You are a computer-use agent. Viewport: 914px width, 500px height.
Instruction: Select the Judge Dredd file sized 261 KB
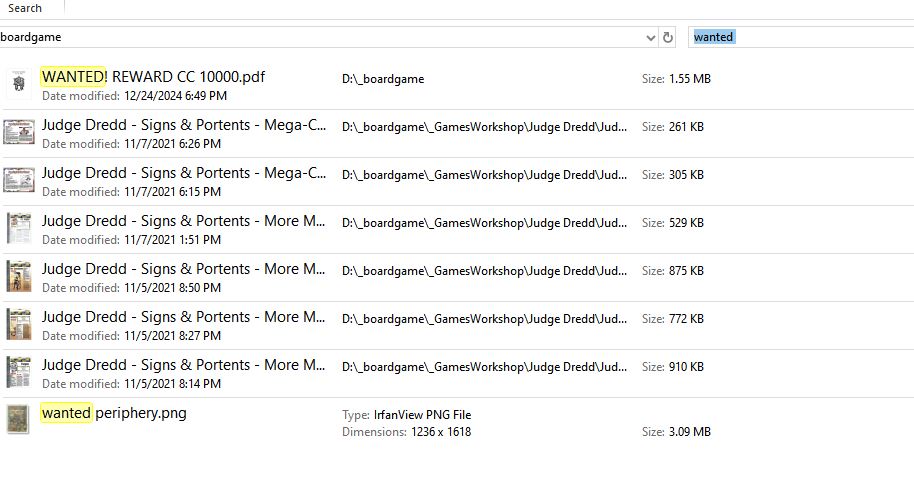coord(184,125)
